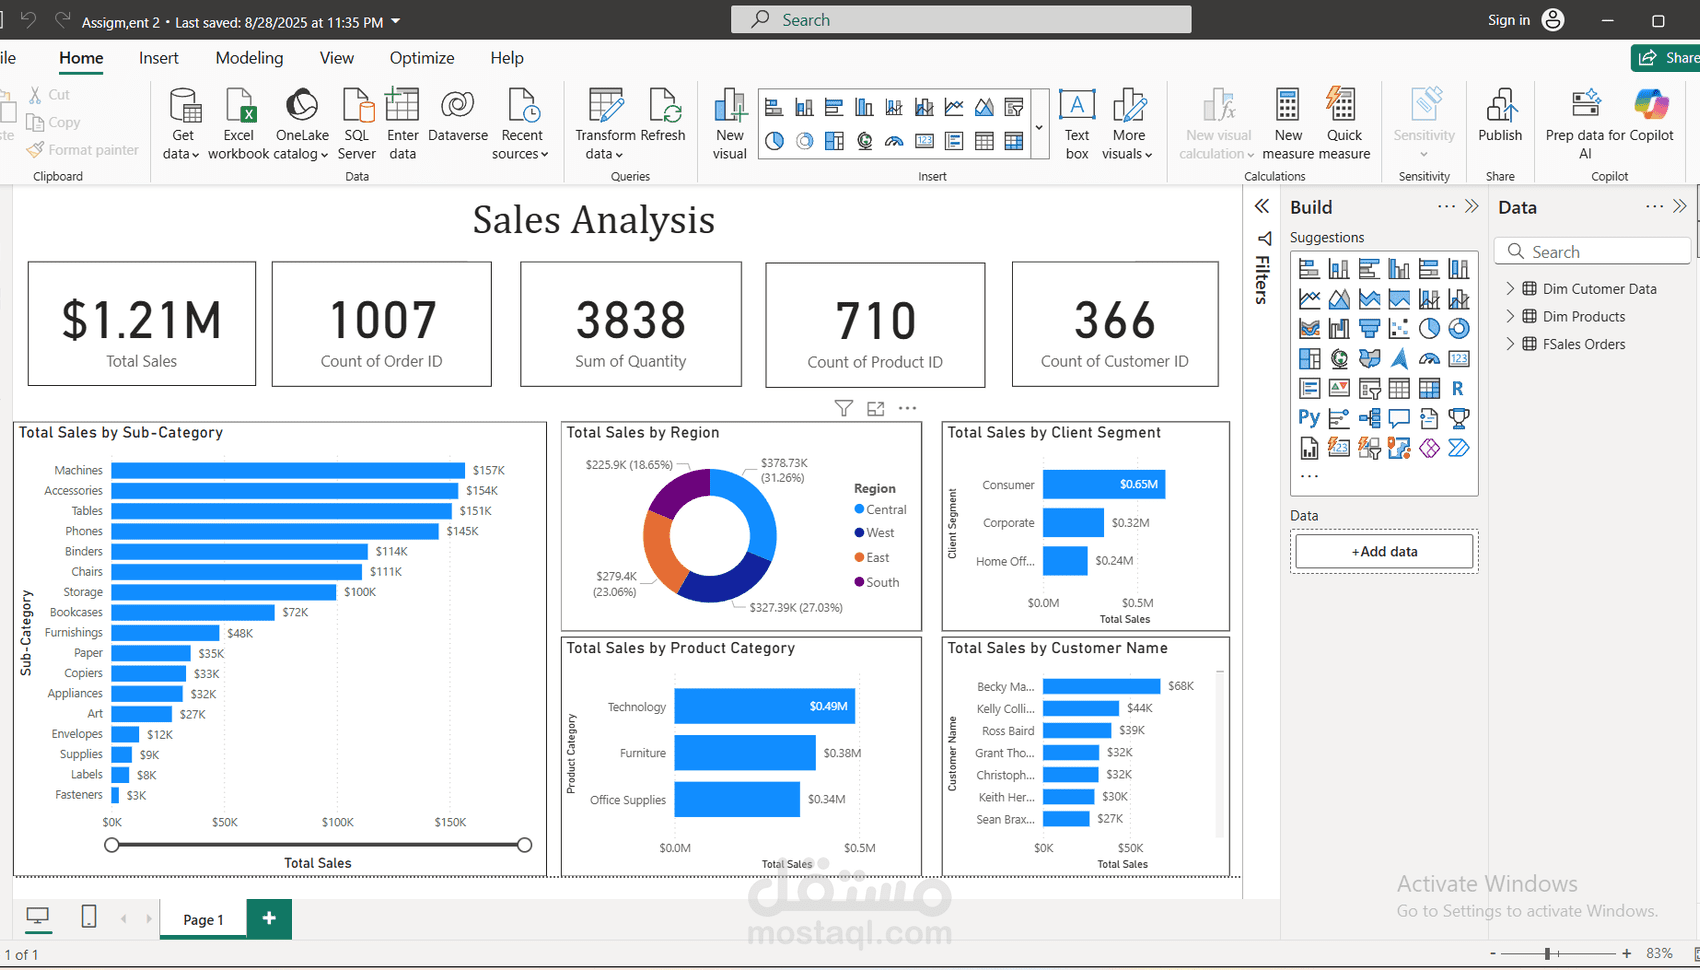Choose waterfall chart in Build pane
Image resolution: width=1700 pixels, height=970 pixels.
click(1339, 328)
